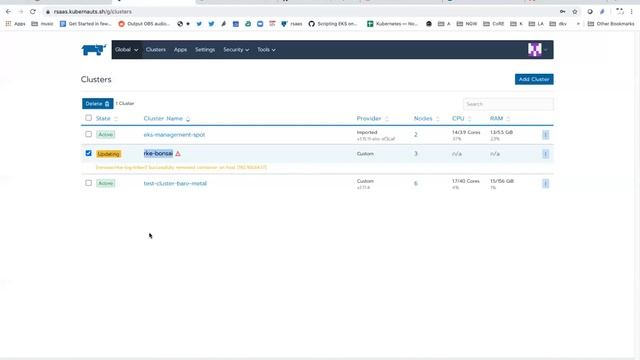Open the actions menu for eks-management-spot row

click(x=545, y=135)
